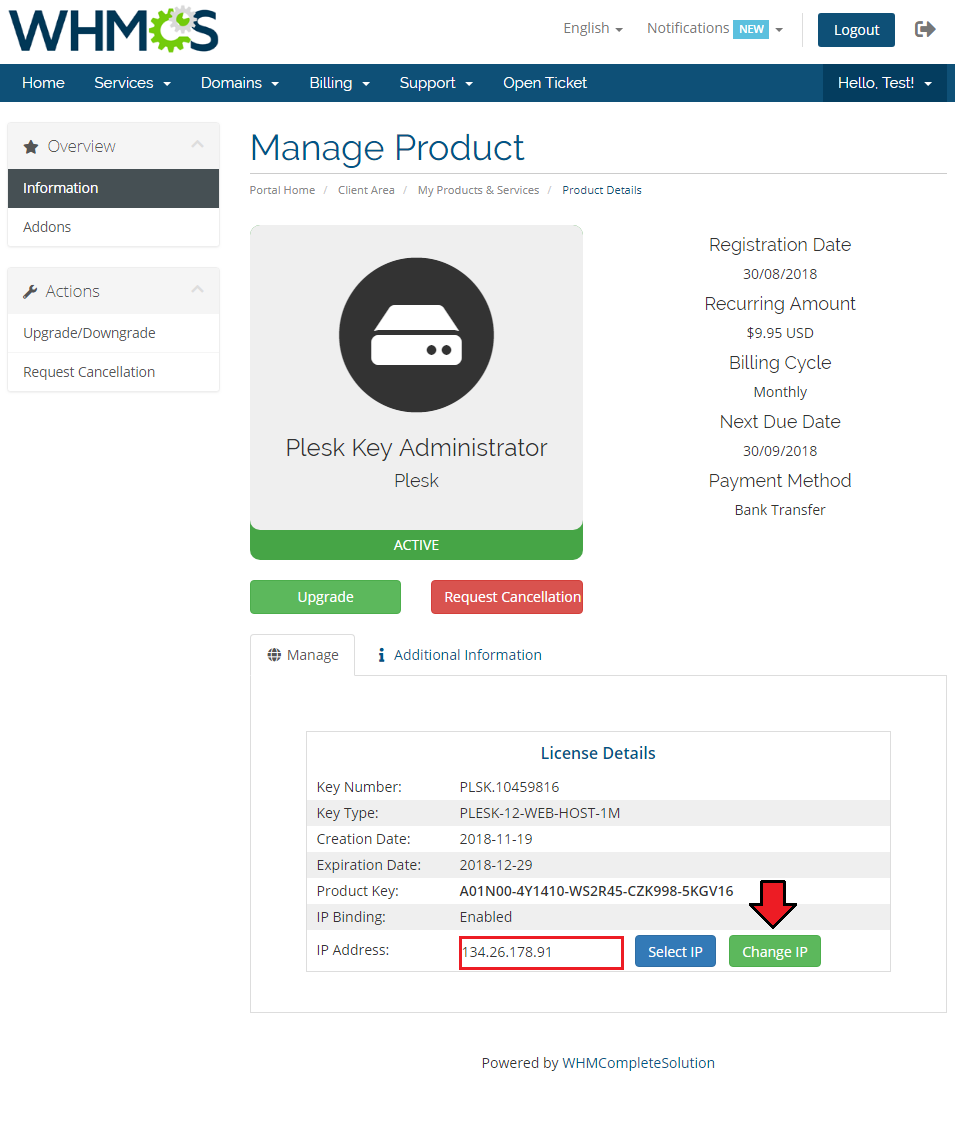This screenshot has width=955, height=1127.
Task: Open the WHMCompleteSolution footer link
Action: point(638,1062)
